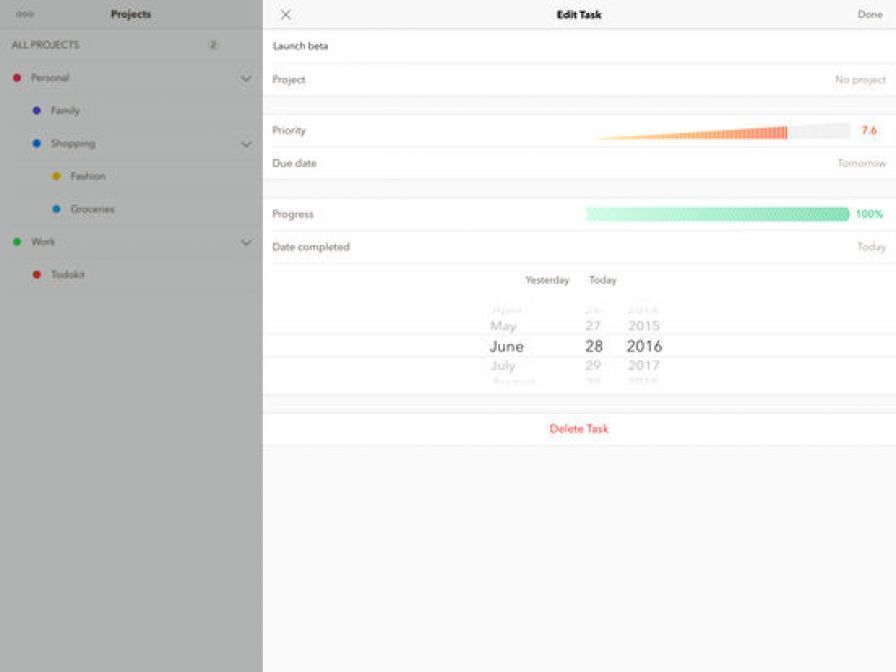Collapse the Work project group
The width and height of the screenshot is (896, 672).
(246, 242)
